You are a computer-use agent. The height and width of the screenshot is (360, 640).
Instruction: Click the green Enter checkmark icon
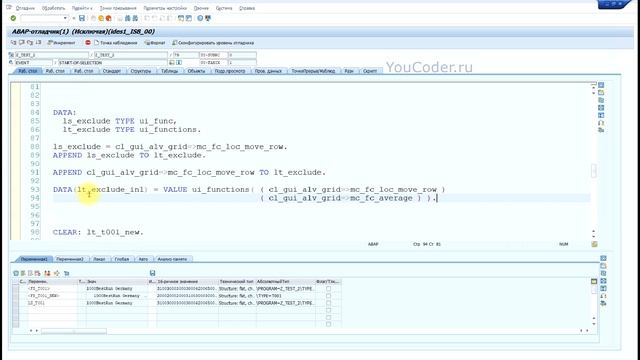click(x=13, y=18)
